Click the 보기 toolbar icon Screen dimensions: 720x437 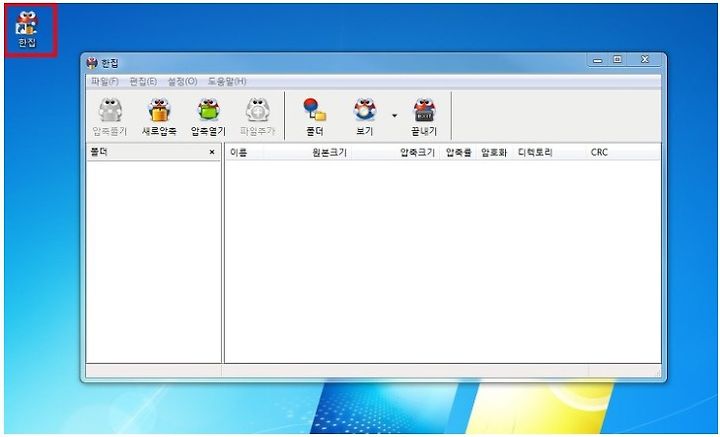365,117
